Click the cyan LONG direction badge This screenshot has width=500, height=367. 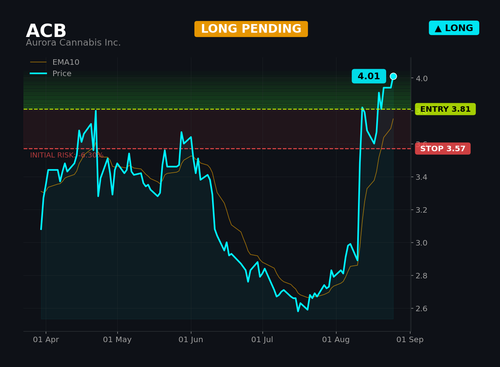click(454, 28)
